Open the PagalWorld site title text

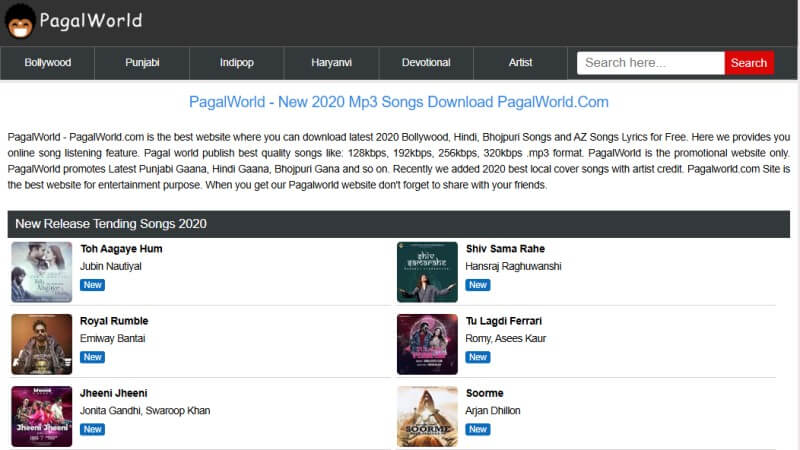[91, 21]
